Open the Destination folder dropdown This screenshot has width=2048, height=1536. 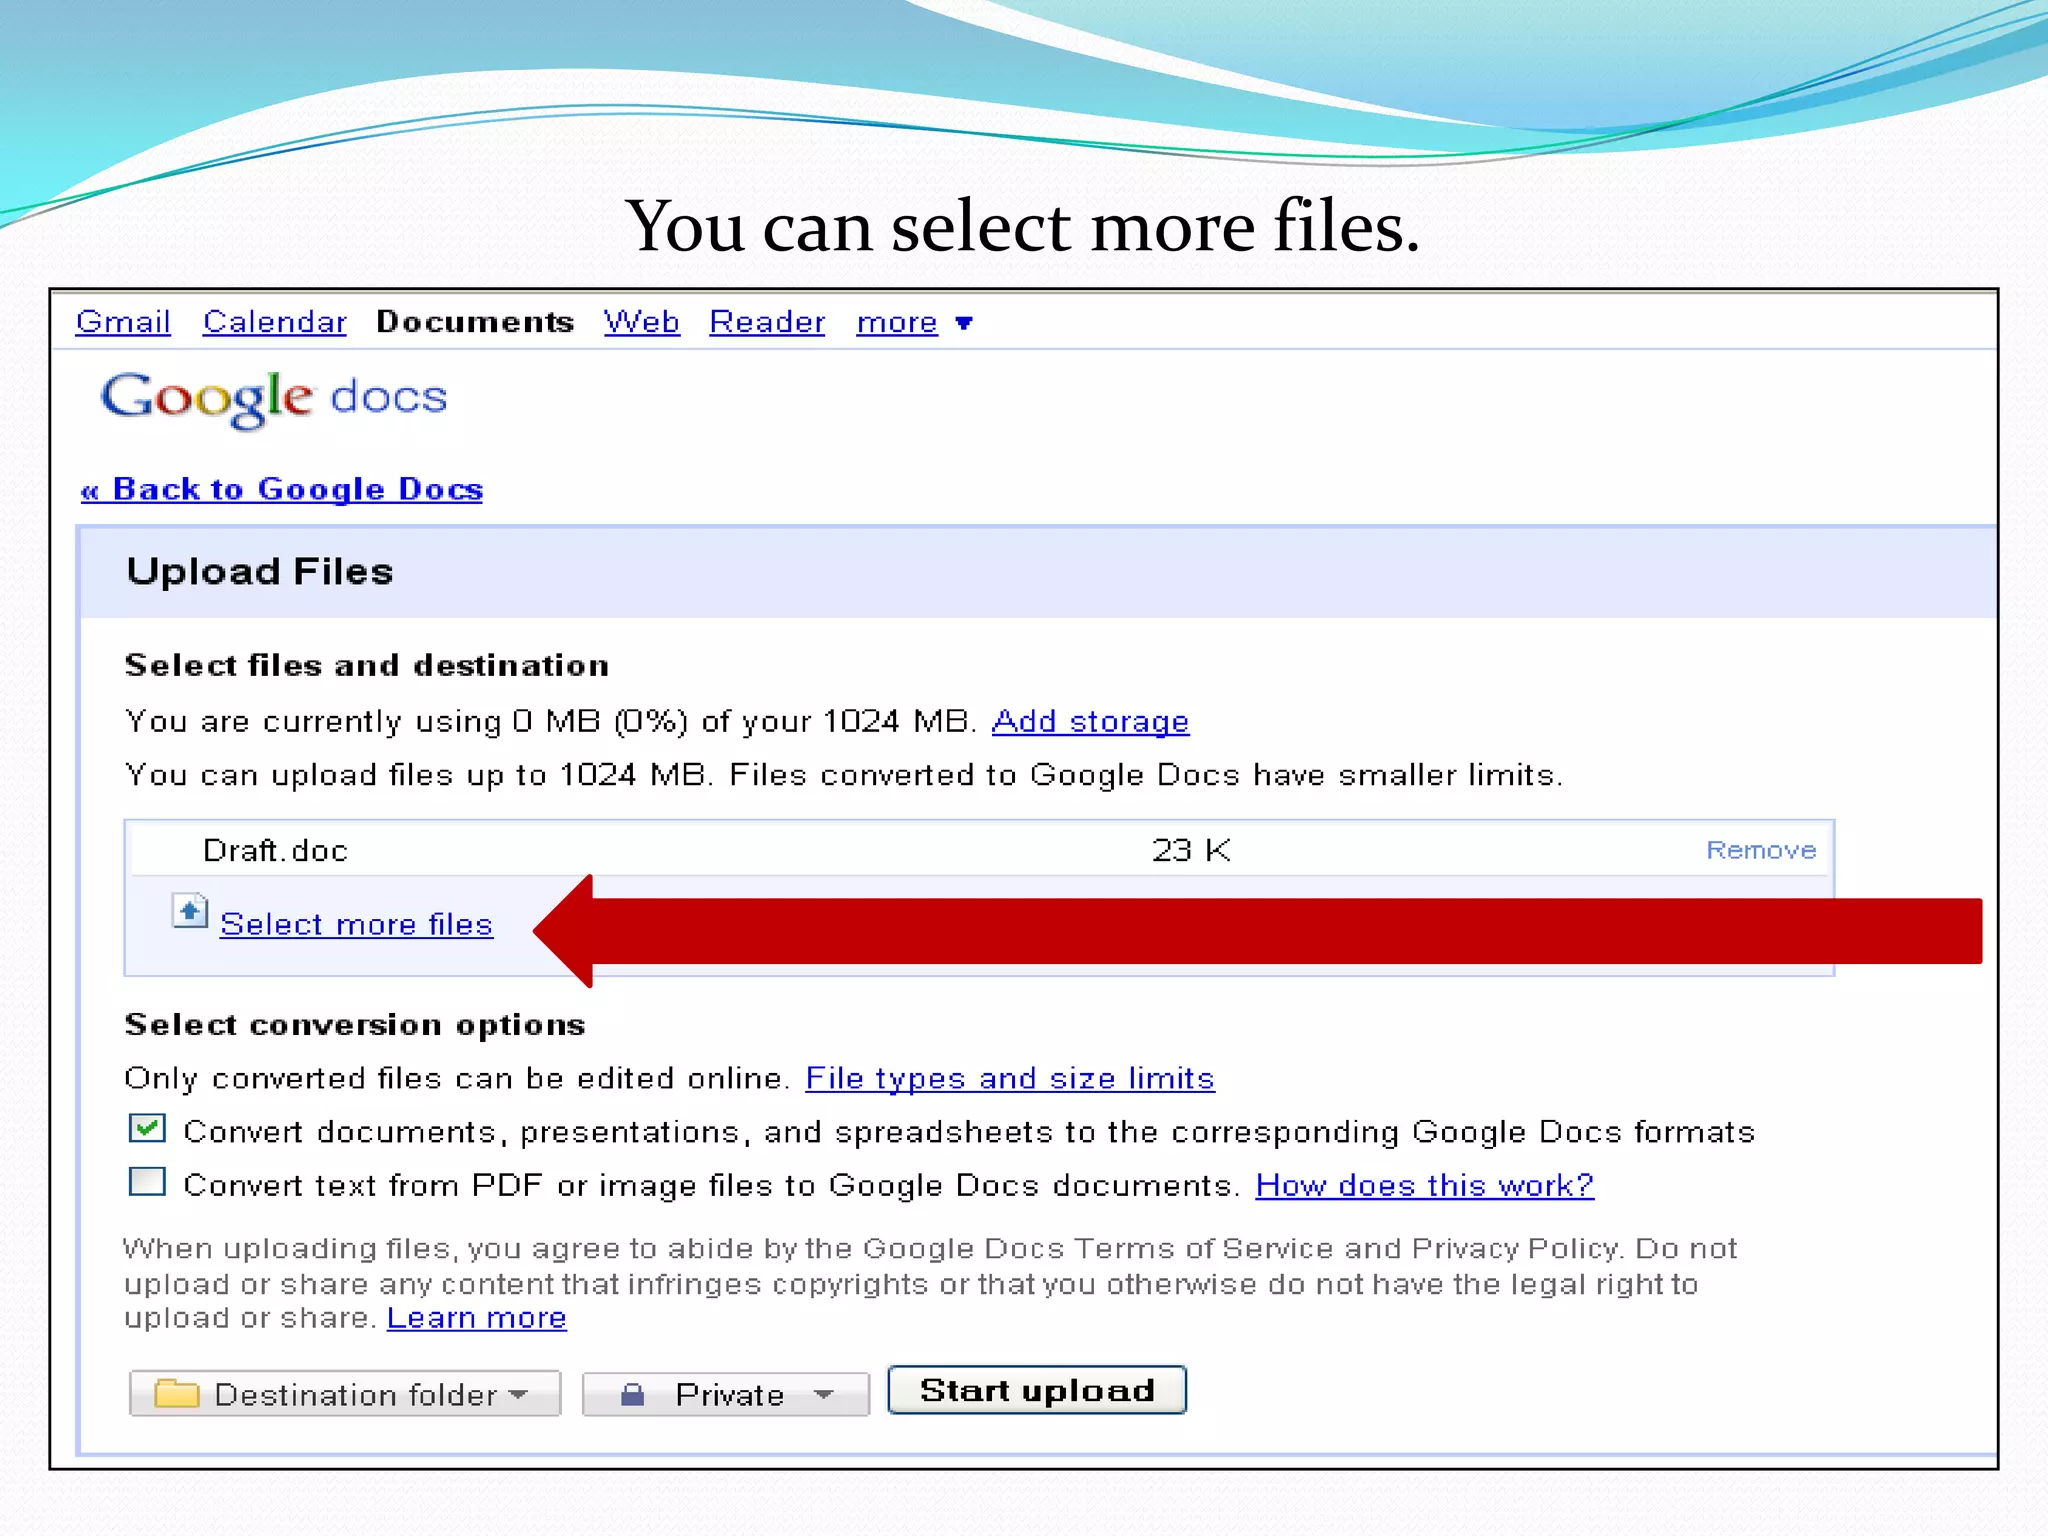(x=344, y=1394)
